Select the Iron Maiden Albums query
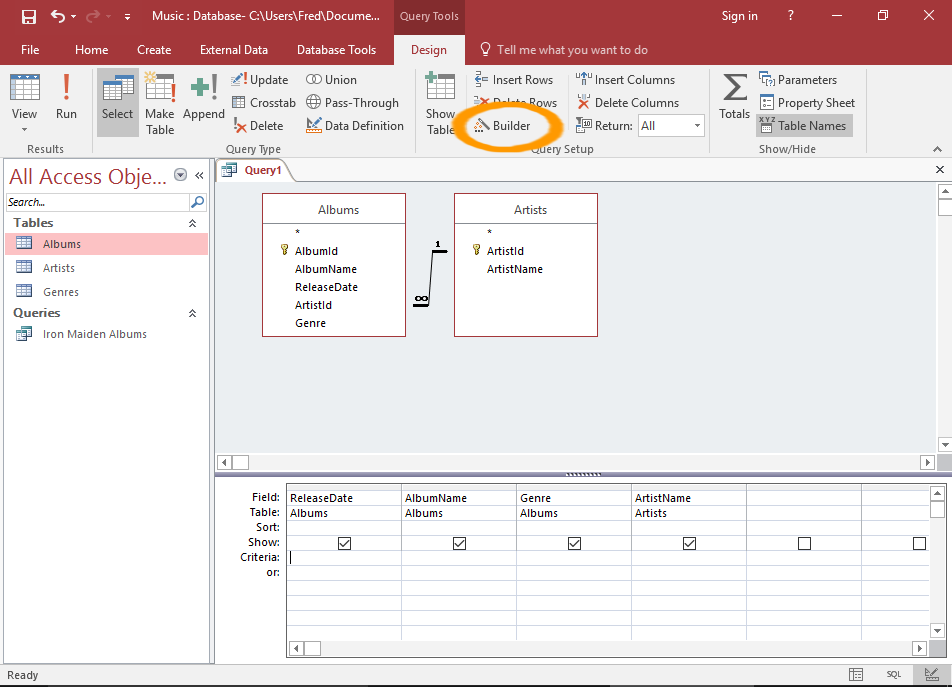This screenshot has width=952, height=687. pos(107,334)
